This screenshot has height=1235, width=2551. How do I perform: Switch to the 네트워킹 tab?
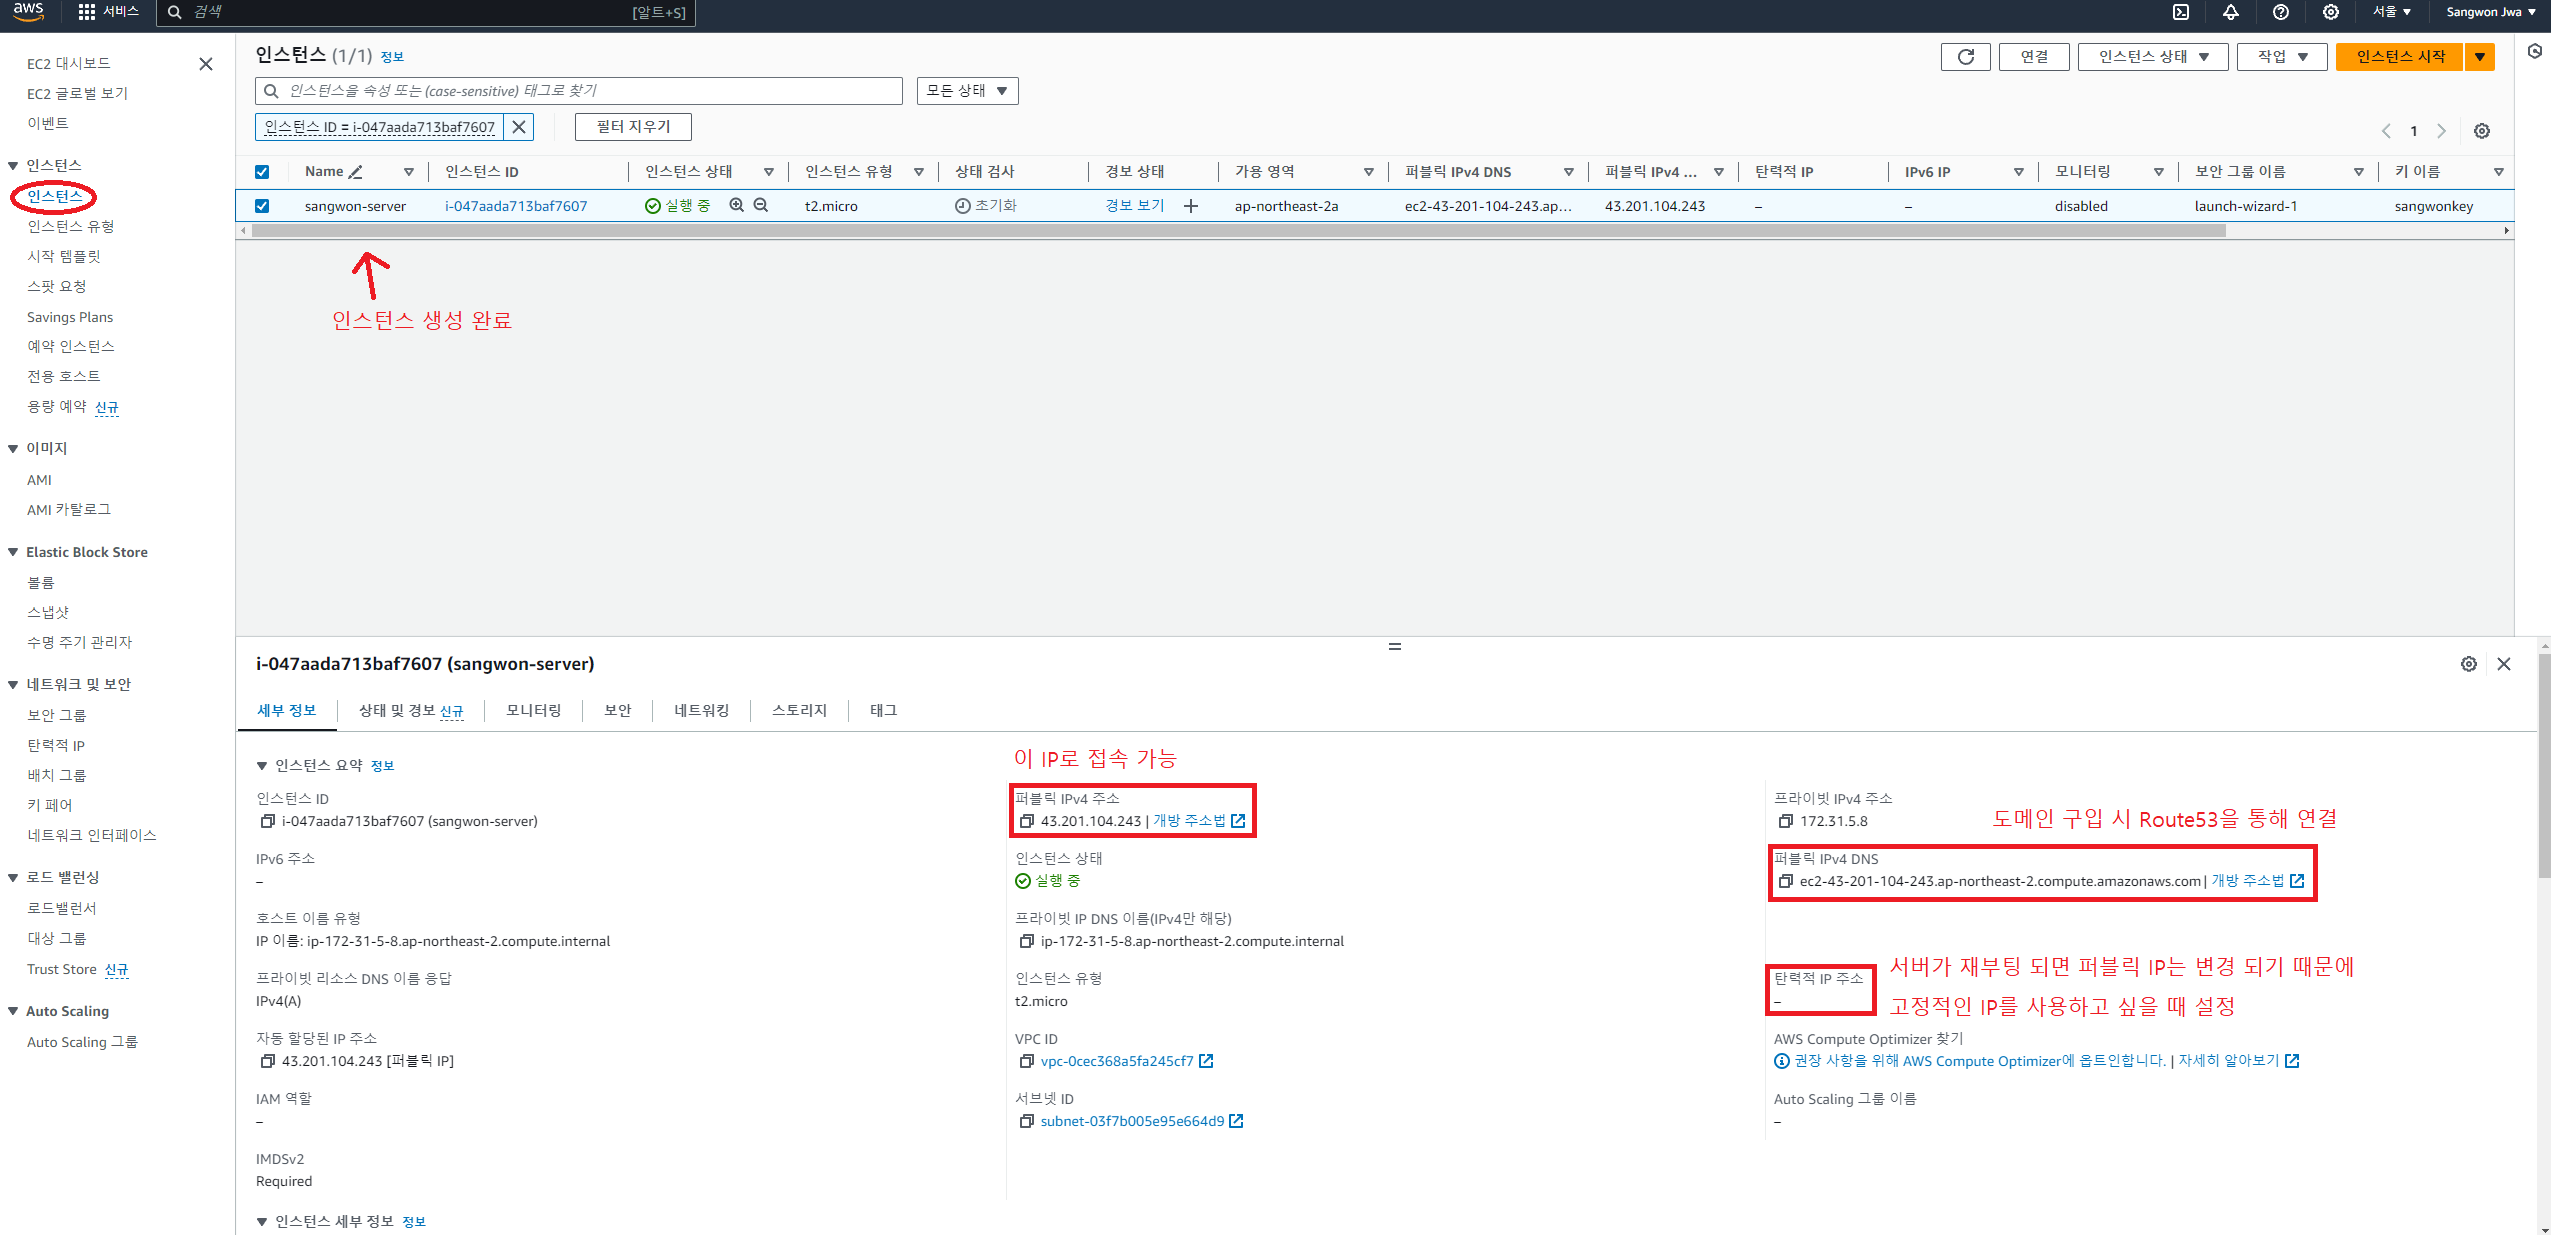pos(701,710)
